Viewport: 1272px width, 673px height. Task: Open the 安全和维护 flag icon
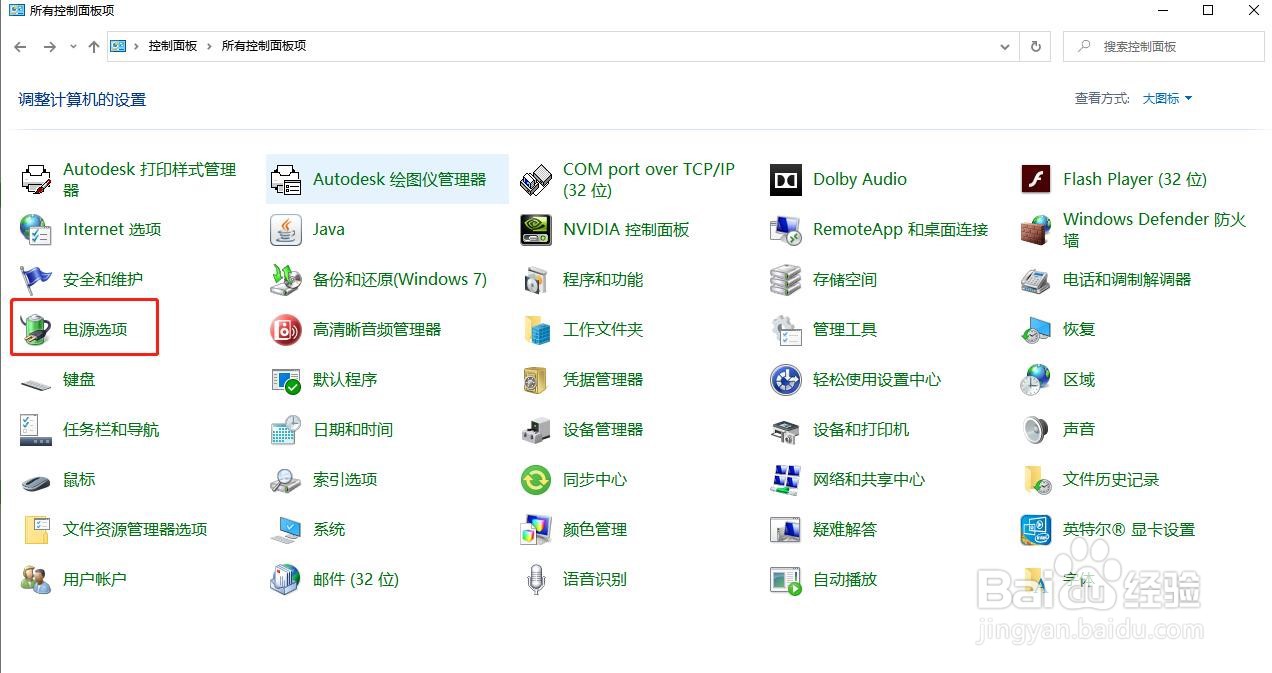[x=36, y=280]
